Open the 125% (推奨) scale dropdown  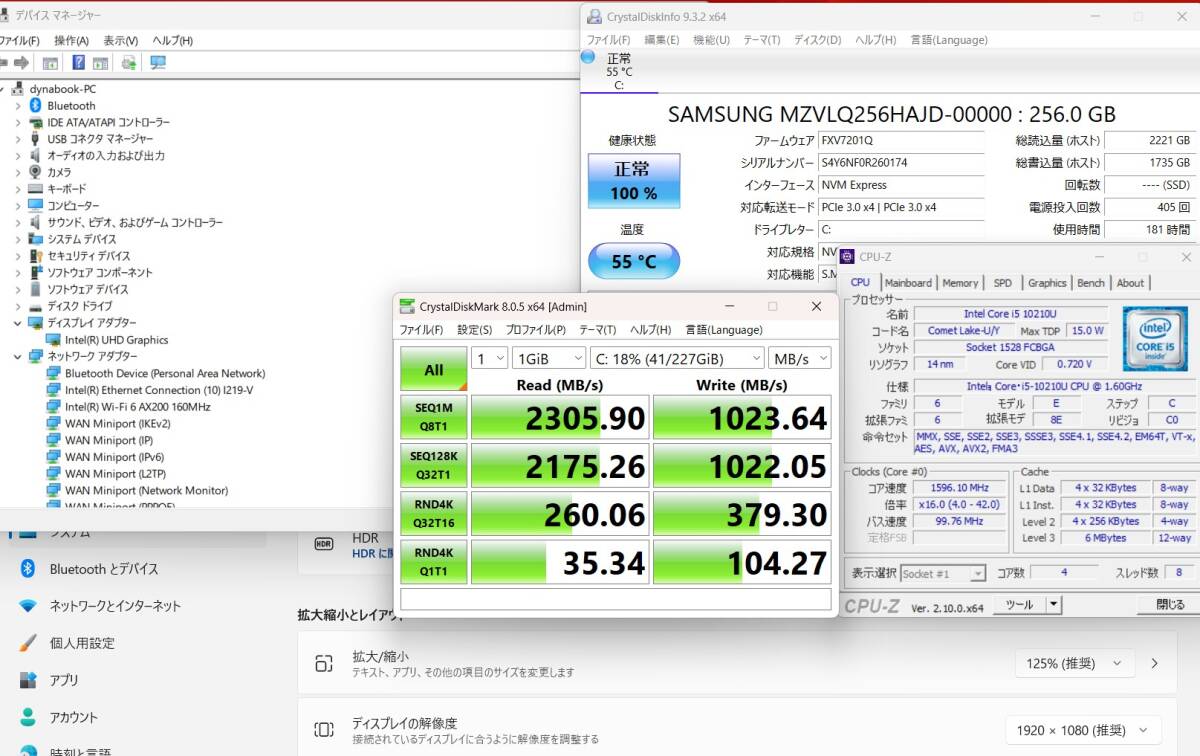click(x=1075, y=663)
